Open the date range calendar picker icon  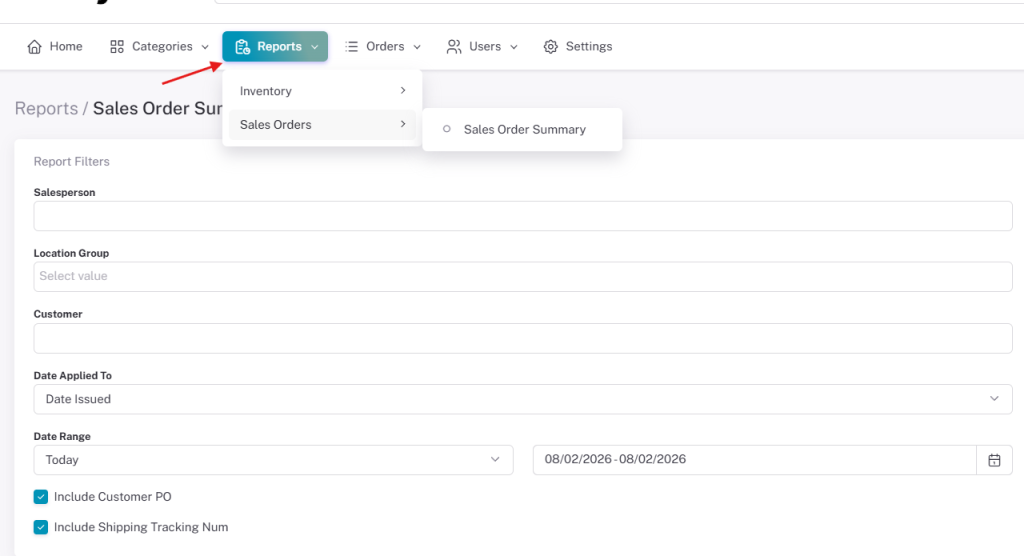994,460
